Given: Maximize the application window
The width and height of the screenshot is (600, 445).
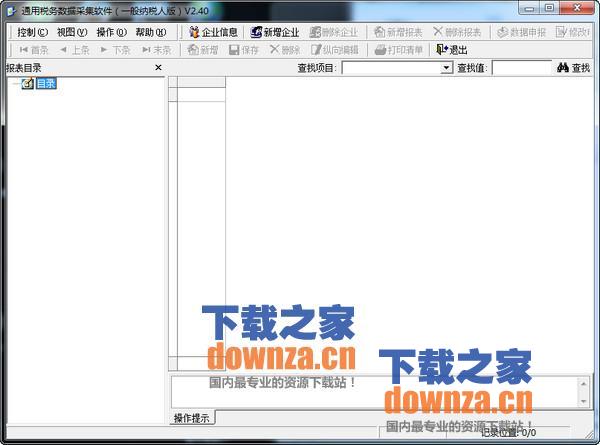Looking at the screenshot, I should point(549,8).
